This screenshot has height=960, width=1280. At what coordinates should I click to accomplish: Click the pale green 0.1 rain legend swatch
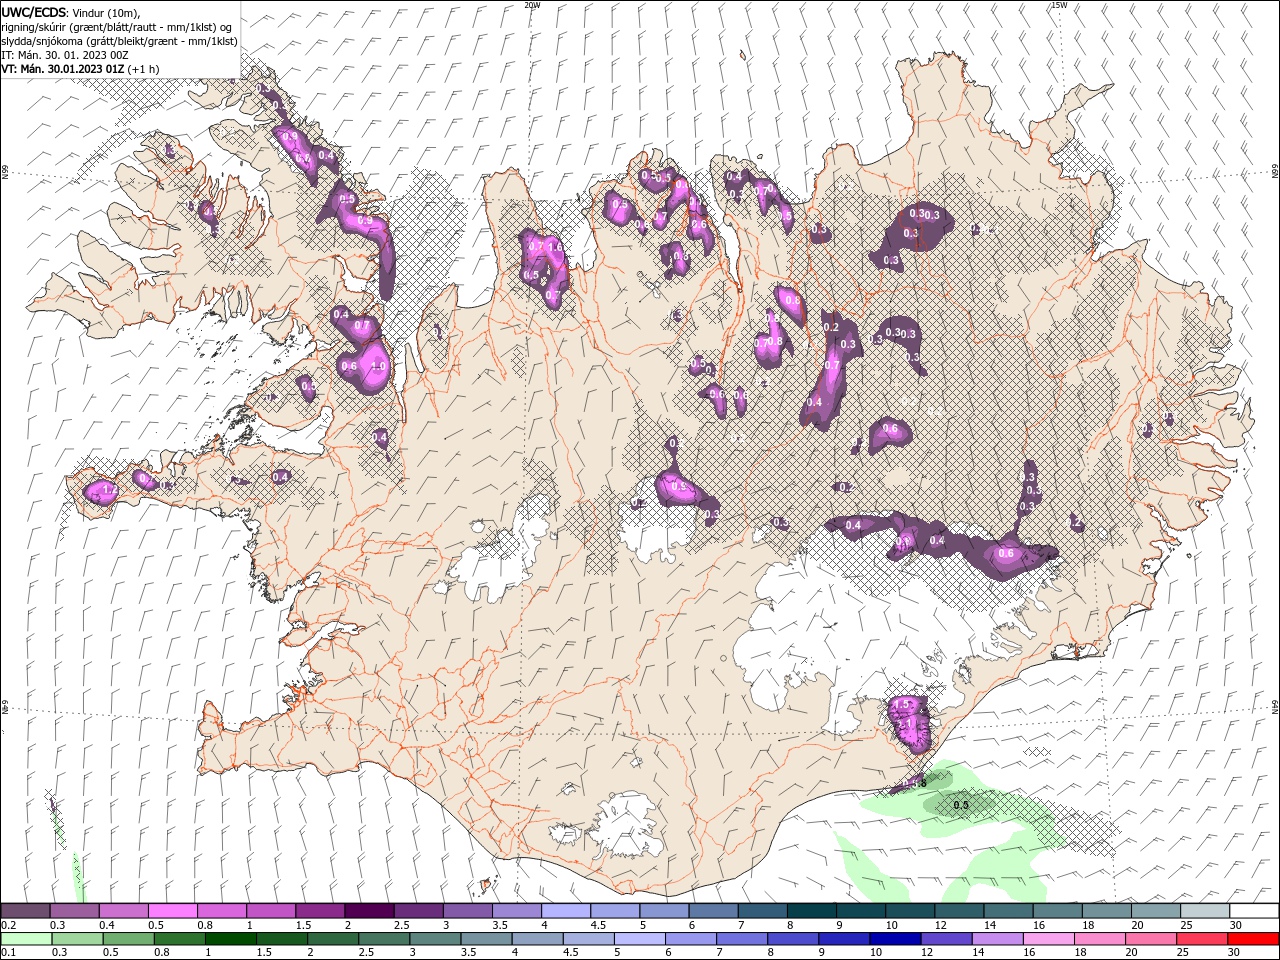coord(25,939)
